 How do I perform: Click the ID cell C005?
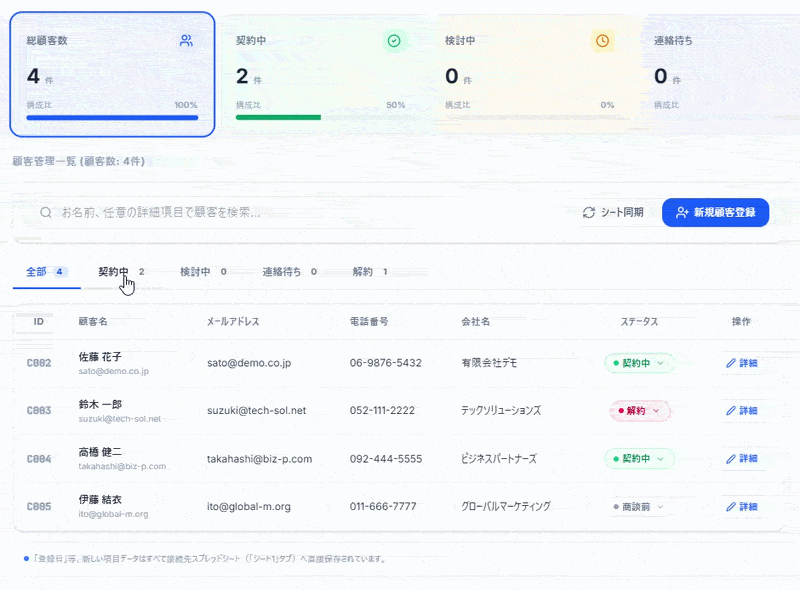(39, 506)
